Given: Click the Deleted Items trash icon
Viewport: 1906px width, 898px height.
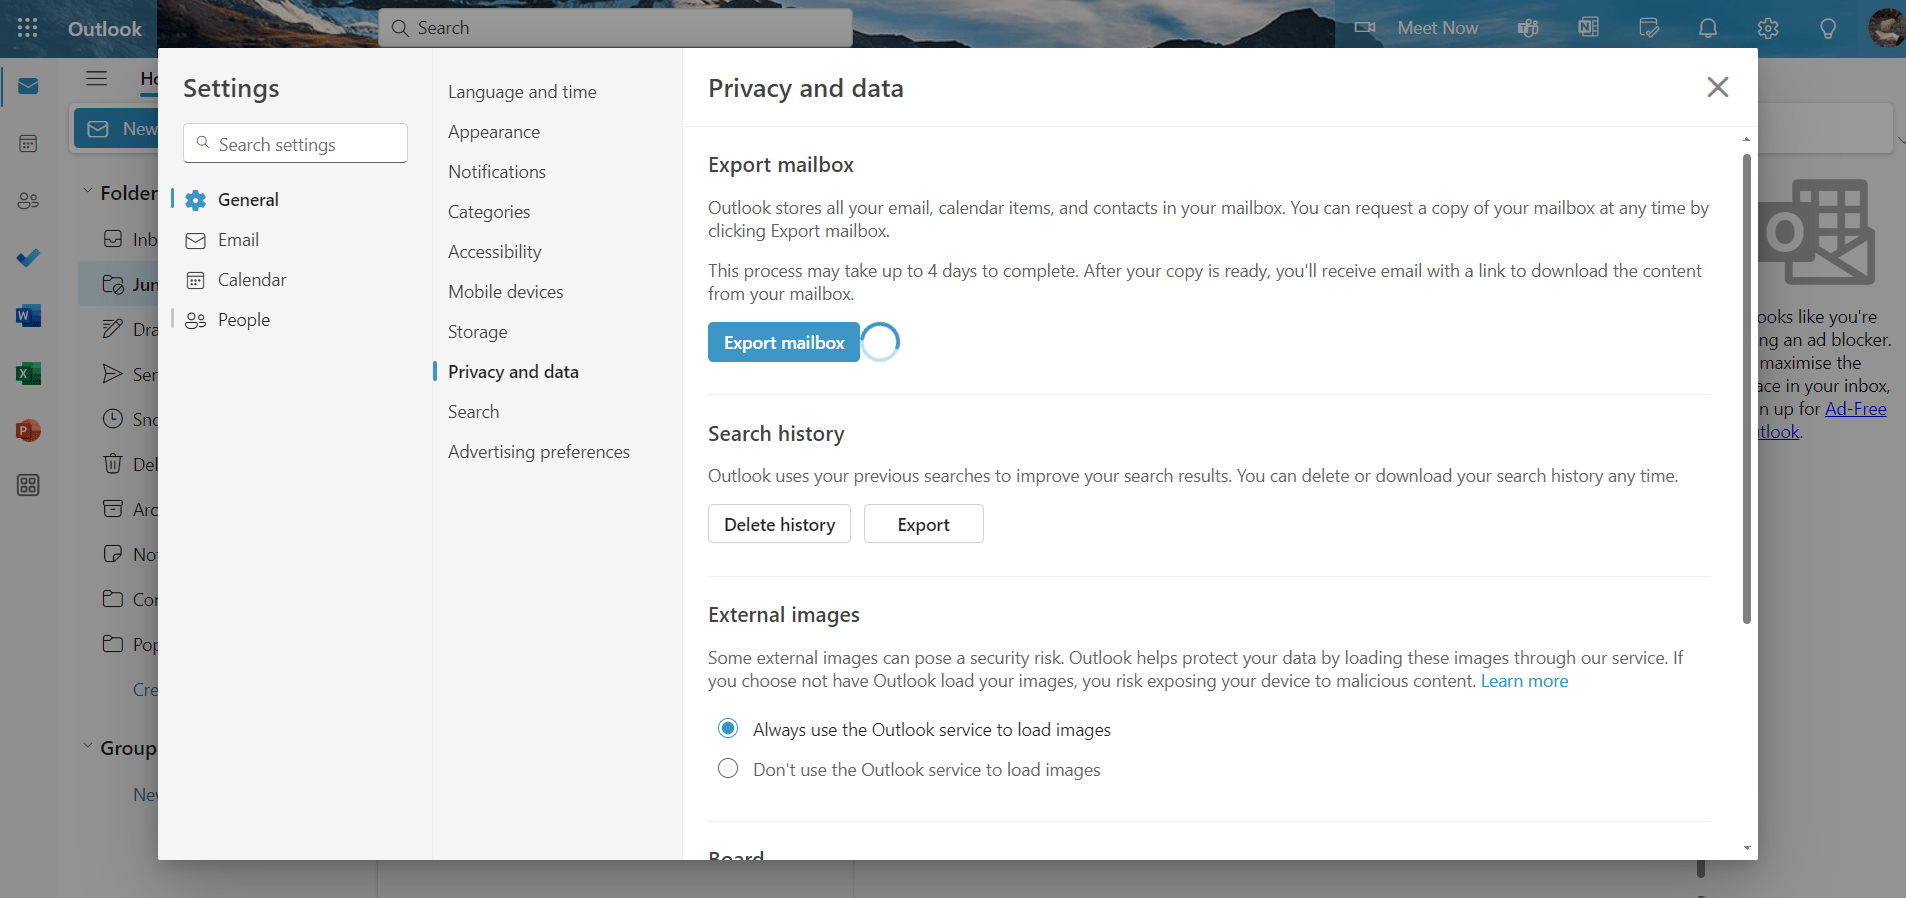Looking at the screenshot, I should click(x=113, y=464).
